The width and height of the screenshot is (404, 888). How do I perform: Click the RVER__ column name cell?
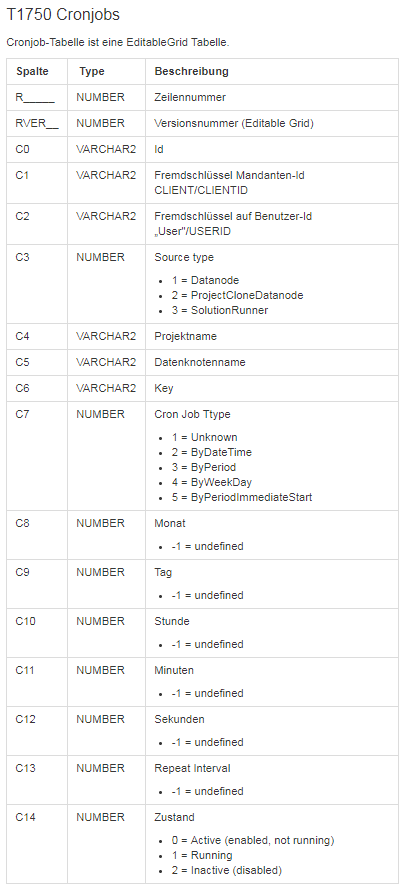tap(37, 123)
